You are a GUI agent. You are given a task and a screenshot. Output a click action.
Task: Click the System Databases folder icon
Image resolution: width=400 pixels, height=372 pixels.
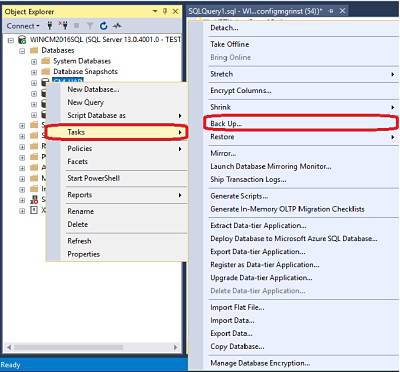[46, 61]
